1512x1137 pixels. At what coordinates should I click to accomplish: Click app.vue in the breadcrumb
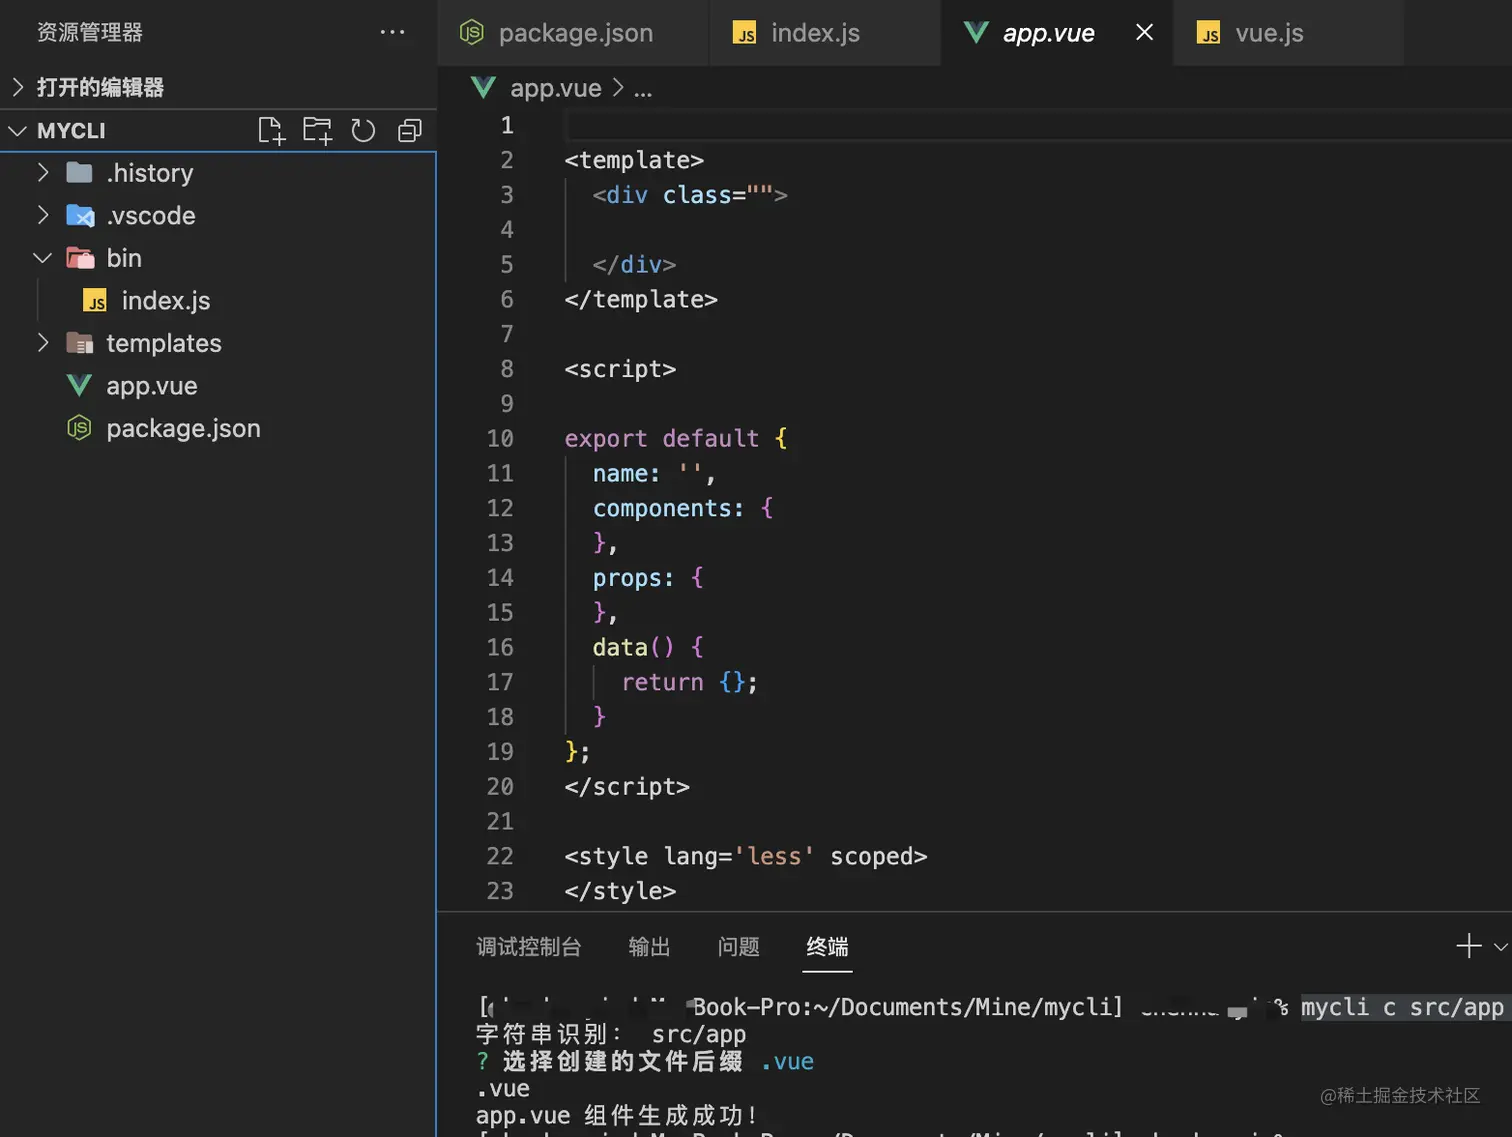[x=555, y=88]
